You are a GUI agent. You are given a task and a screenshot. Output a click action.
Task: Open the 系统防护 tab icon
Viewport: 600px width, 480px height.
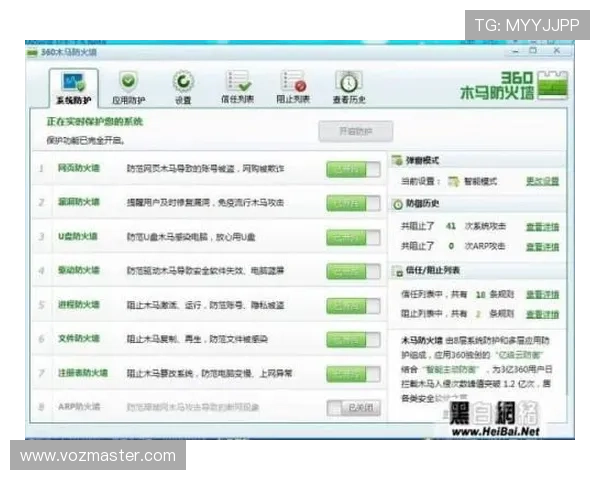tap(73, 82)
